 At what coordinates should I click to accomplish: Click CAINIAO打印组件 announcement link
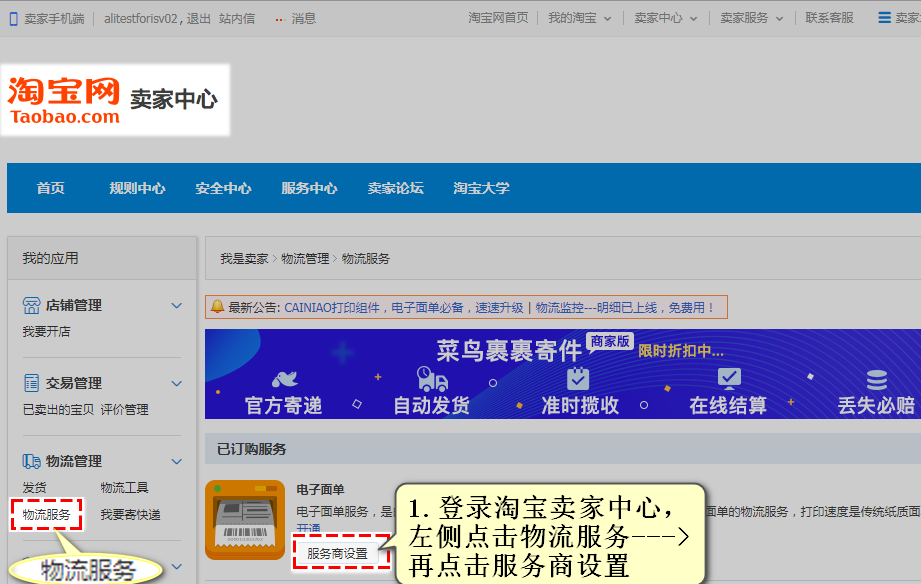[x=404, y=307]
